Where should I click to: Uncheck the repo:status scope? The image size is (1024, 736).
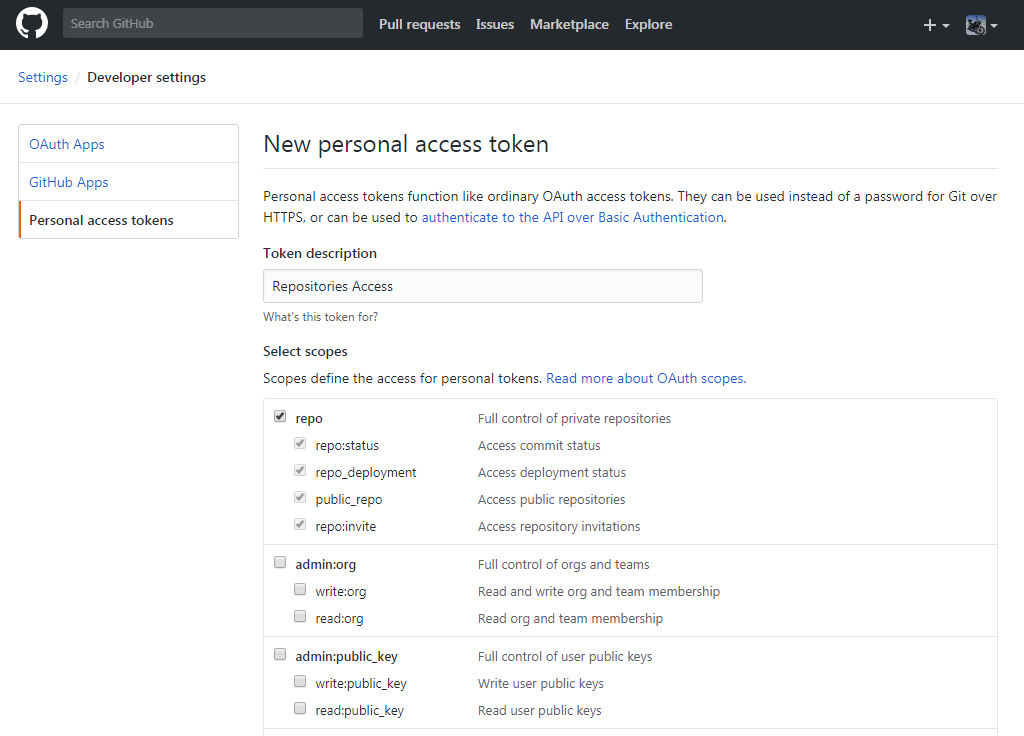pyautogui.click(x=300, y=442)
